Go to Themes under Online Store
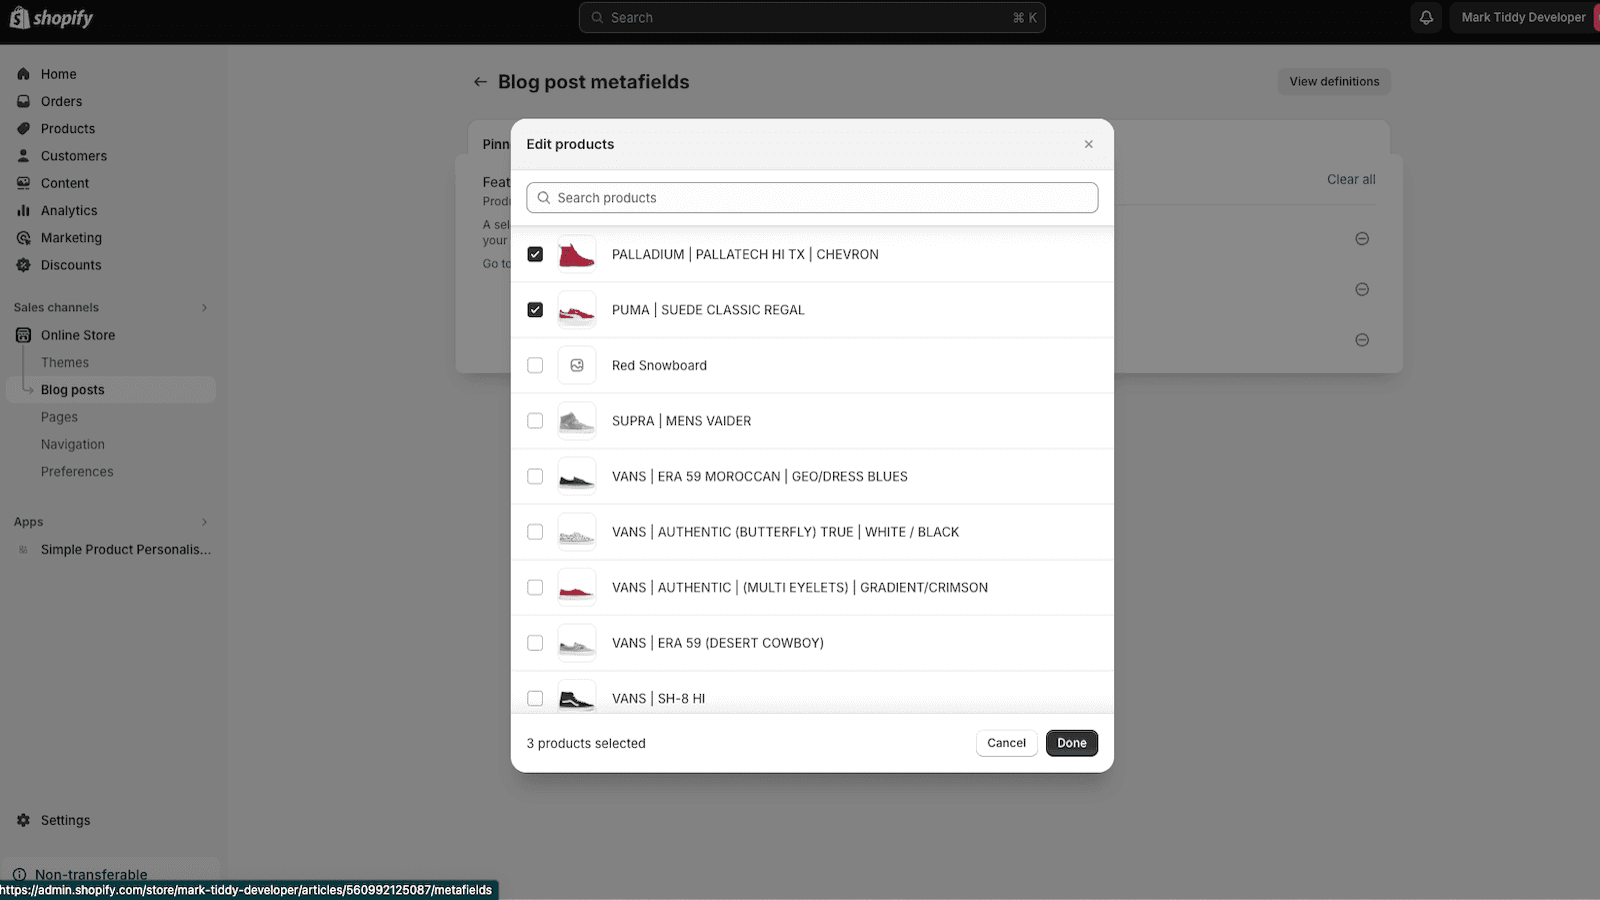 click(65, 362)
